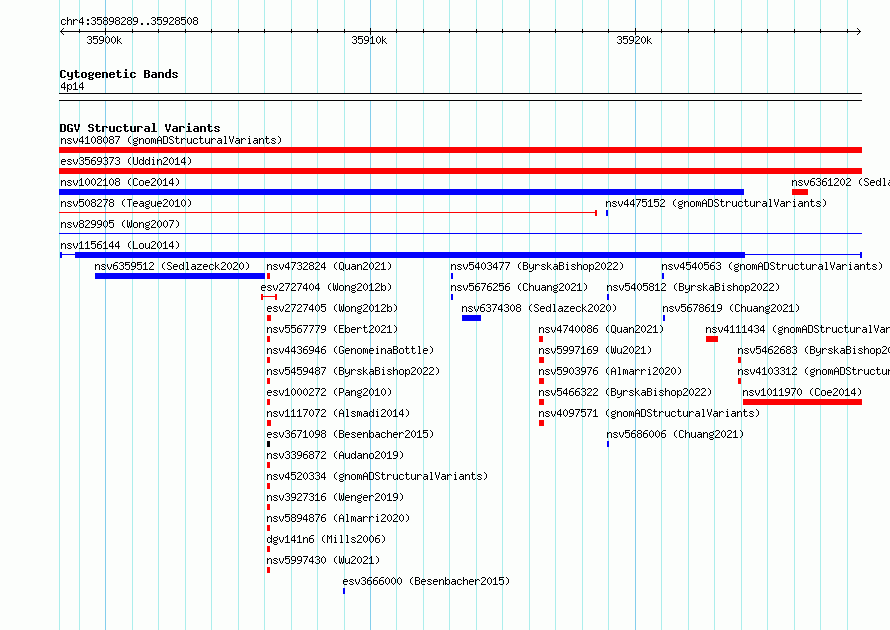890x630 pixels.
Task: Click the Cytogenetic Bands track title
Action: pos(119,74)
